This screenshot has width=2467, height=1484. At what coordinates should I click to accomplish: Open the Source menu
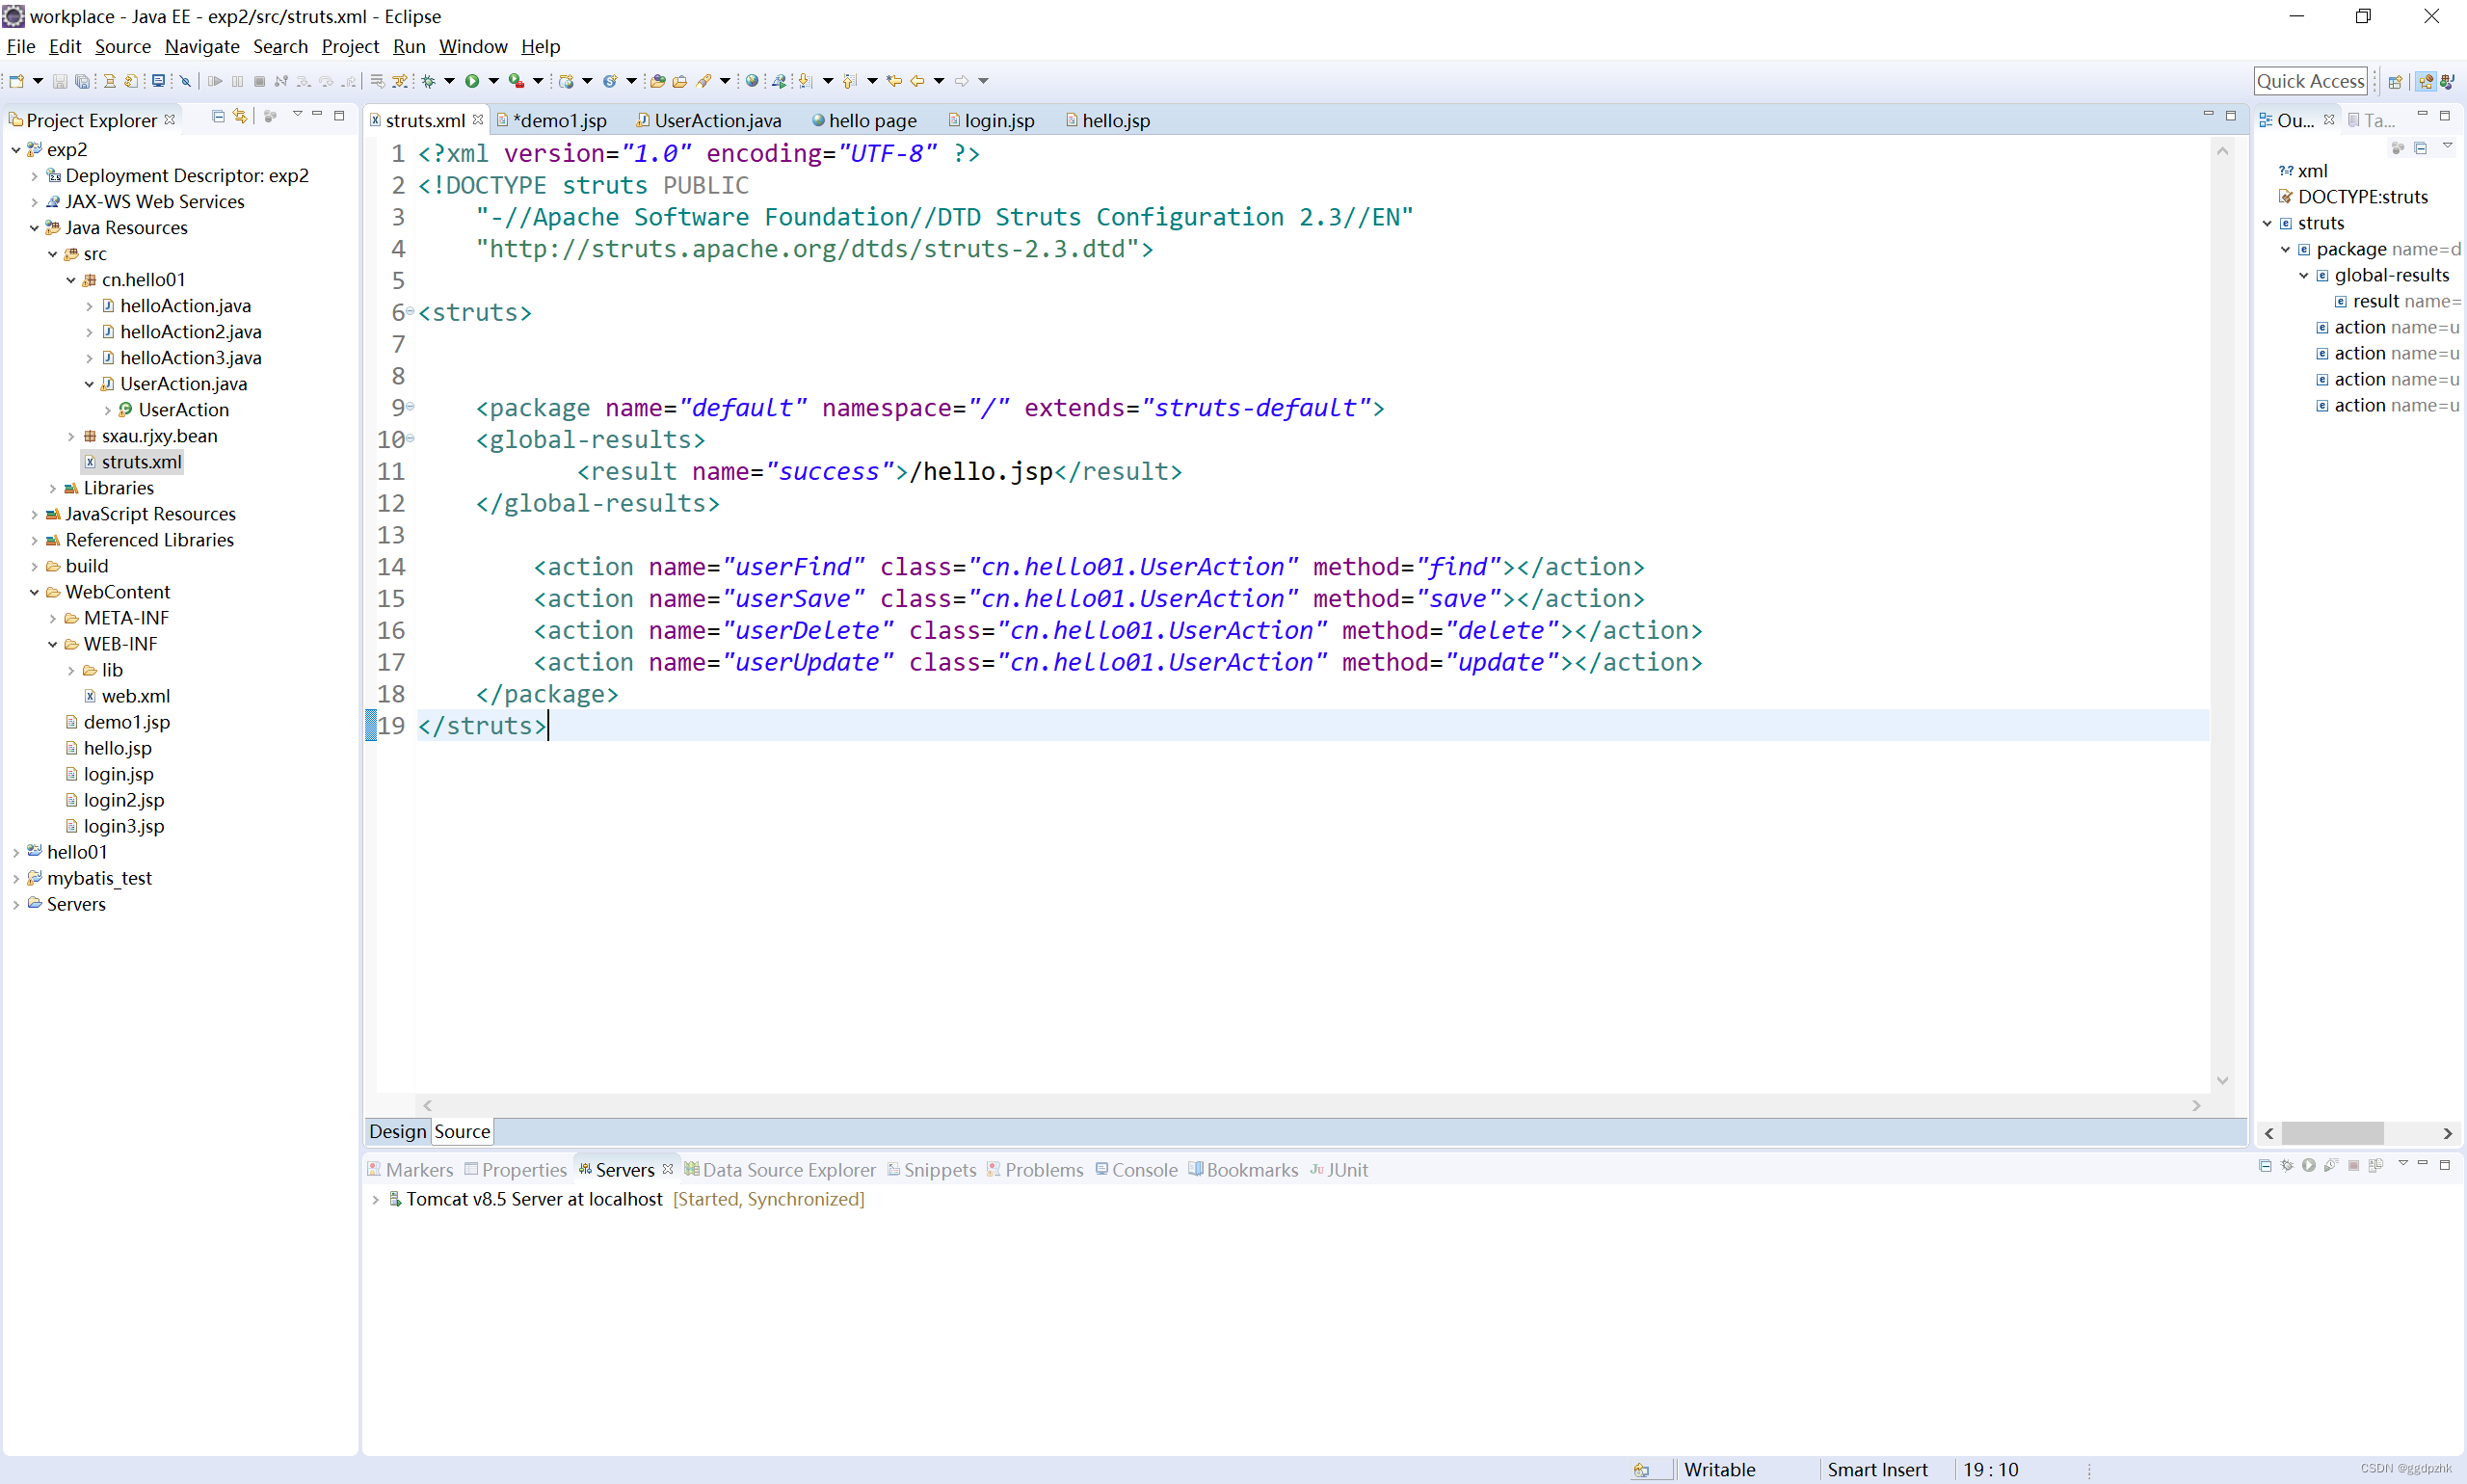123,46
